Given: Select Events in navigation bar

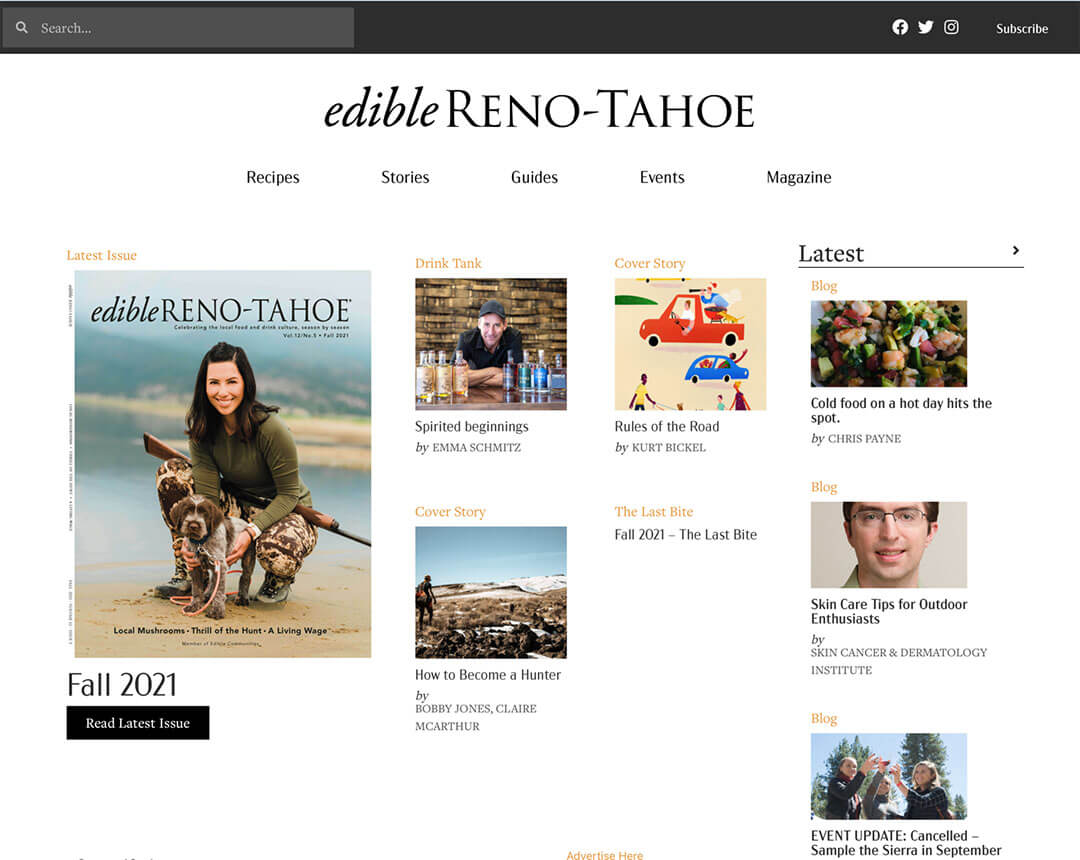Looking at the screenshot, I should pyautogui.click(x=662, y=177).
